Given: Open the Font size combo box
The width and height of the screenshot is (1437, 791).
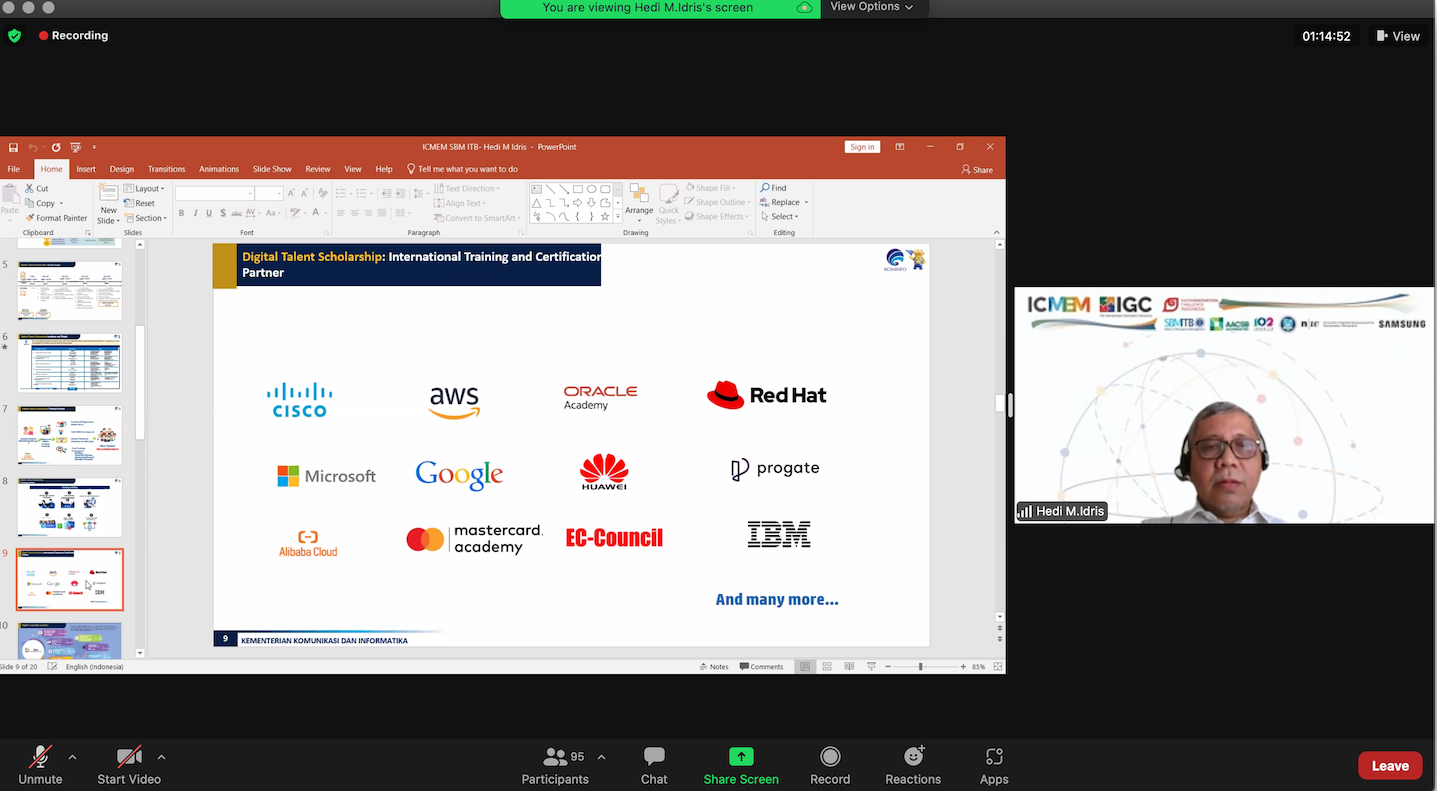Looking at the screenshot, I should click(269, 193).
